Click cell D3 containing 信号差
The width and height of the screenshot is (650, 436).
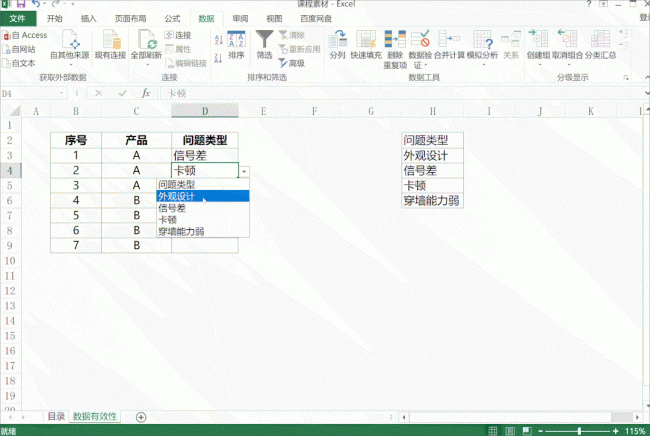(205, 155)
